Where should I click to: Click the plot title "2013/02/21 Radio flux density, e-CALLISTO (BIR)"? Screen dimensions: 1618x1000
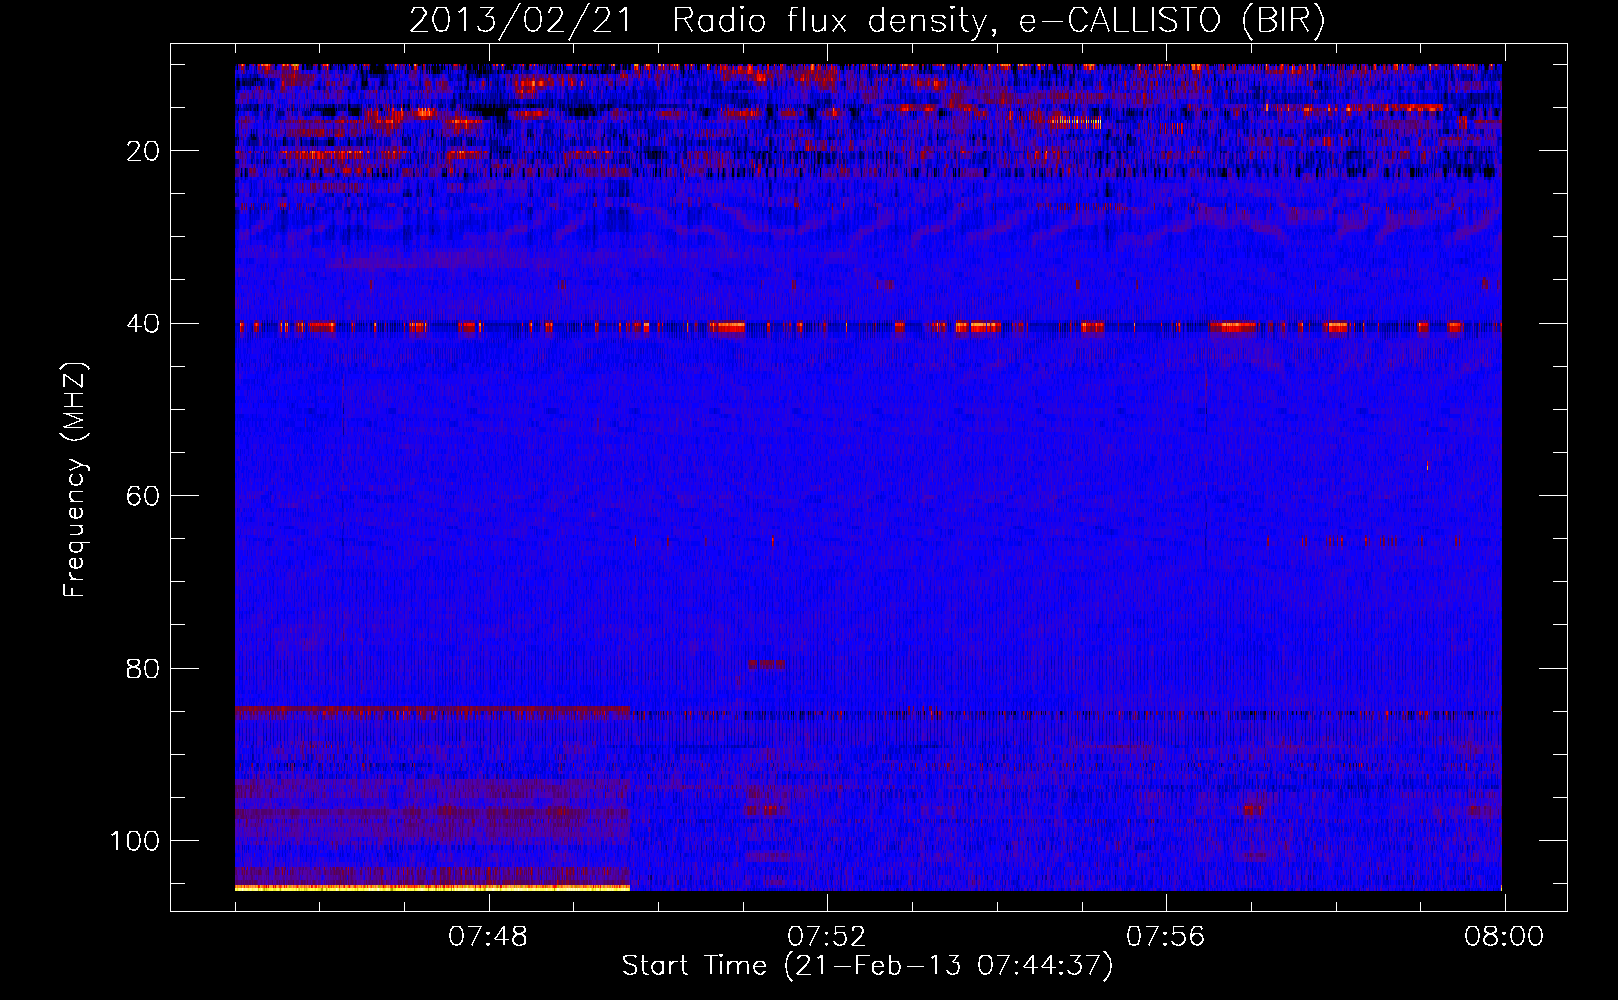[x=867, y=20]
